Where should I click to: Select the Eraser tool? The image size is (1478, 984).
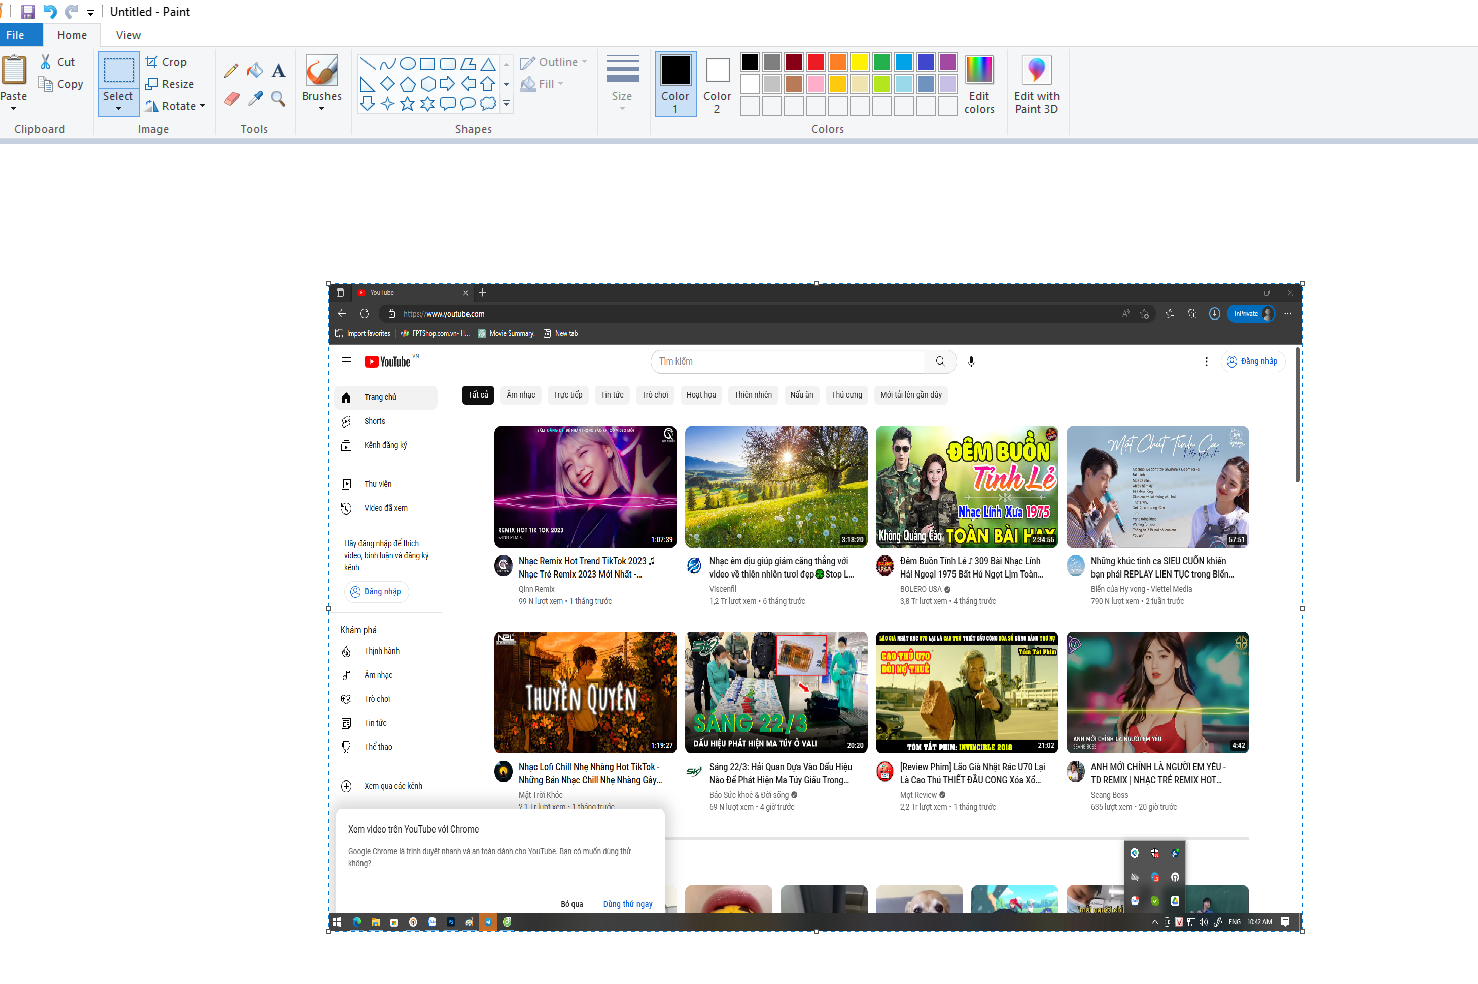231,98
